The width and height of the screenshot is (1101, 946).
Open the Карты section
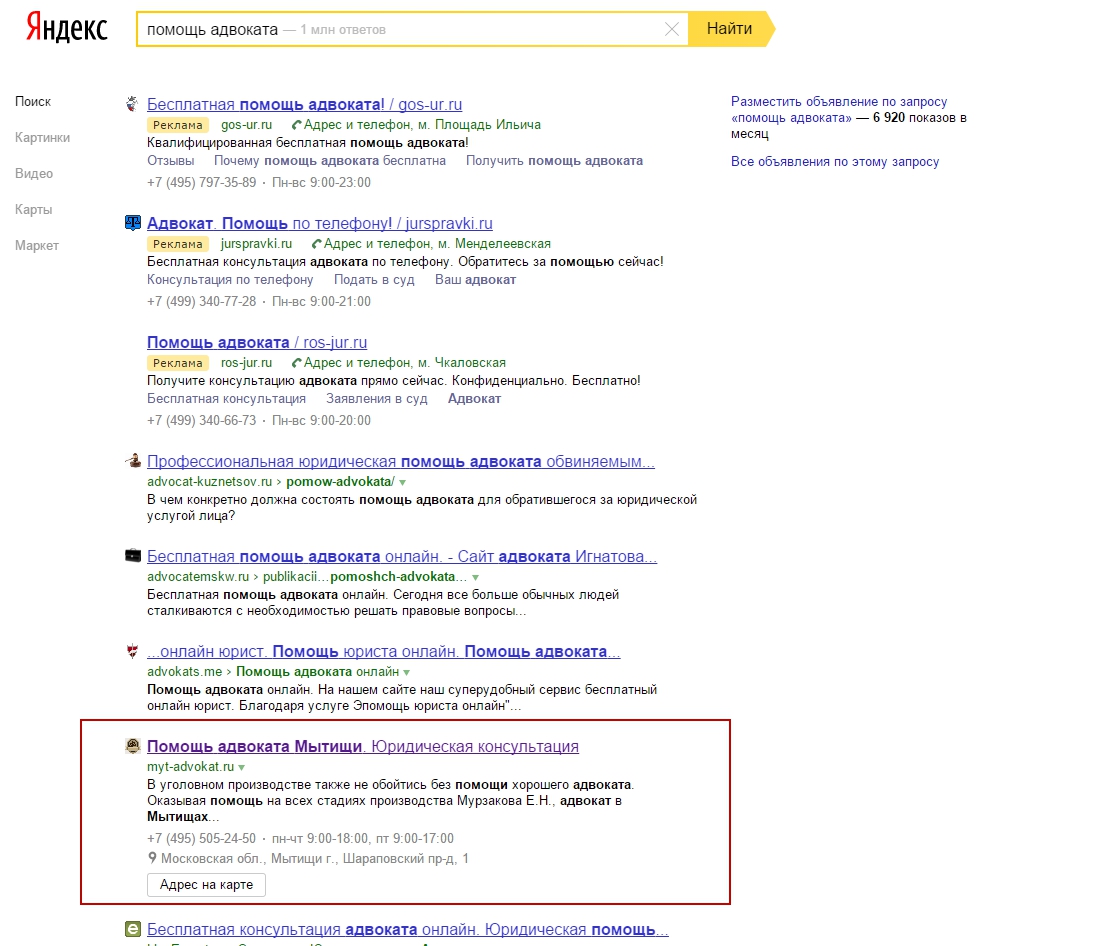coord(34,209)
